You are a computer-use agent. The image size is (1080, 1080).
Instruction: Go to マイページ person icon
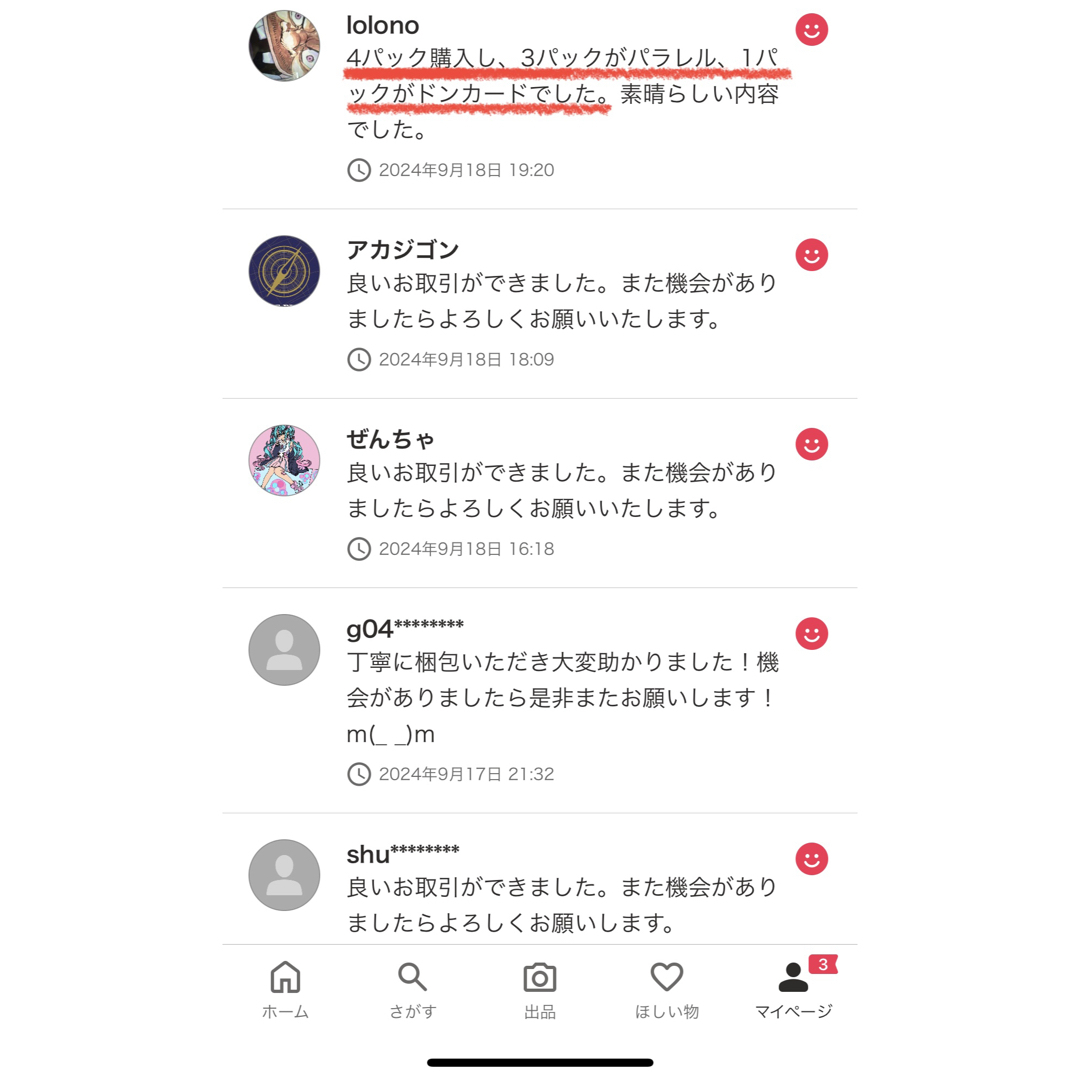point(793,977)
